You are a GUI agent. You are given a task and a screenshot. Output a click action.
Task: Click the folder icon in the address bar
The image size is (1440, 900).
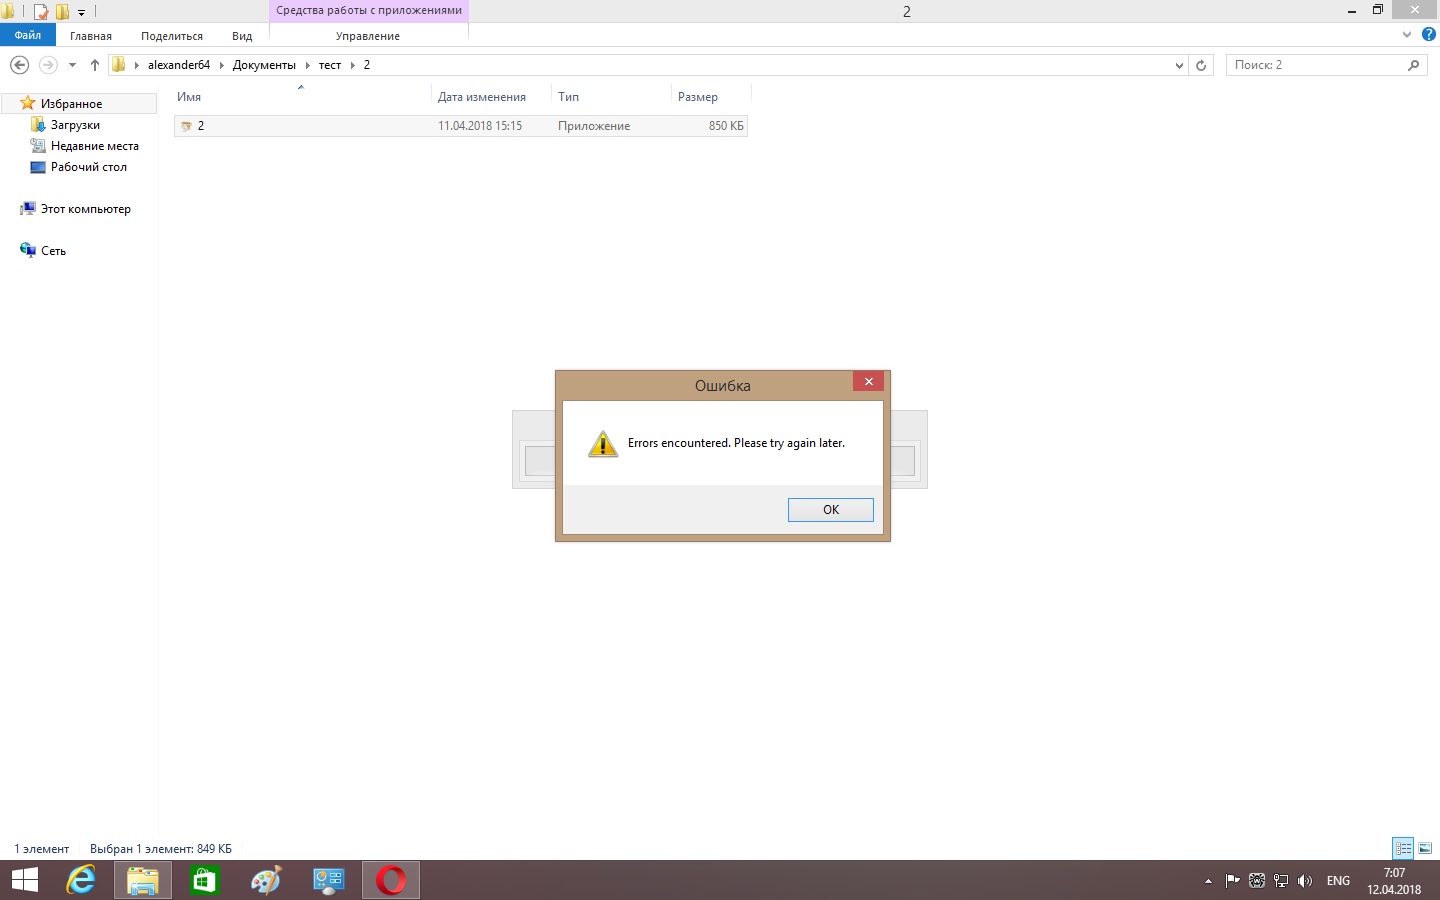[119, 65]
